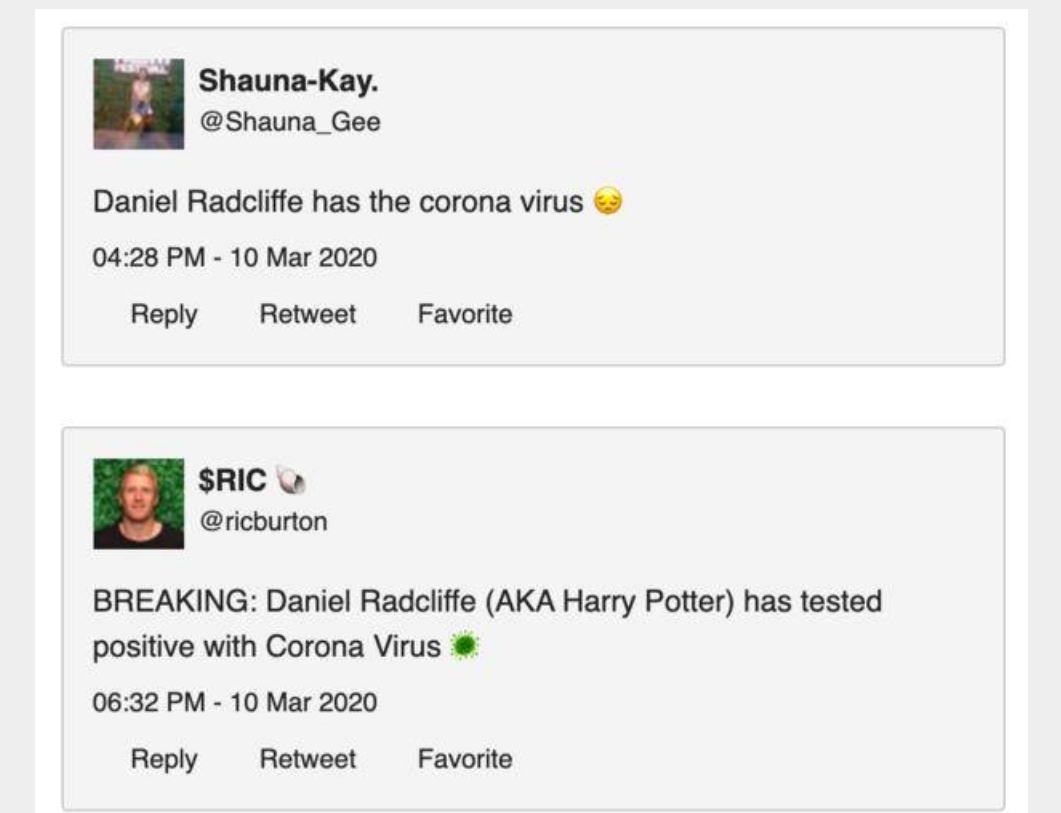Click the shell emoji beside $RIC name

pos(291,481)
